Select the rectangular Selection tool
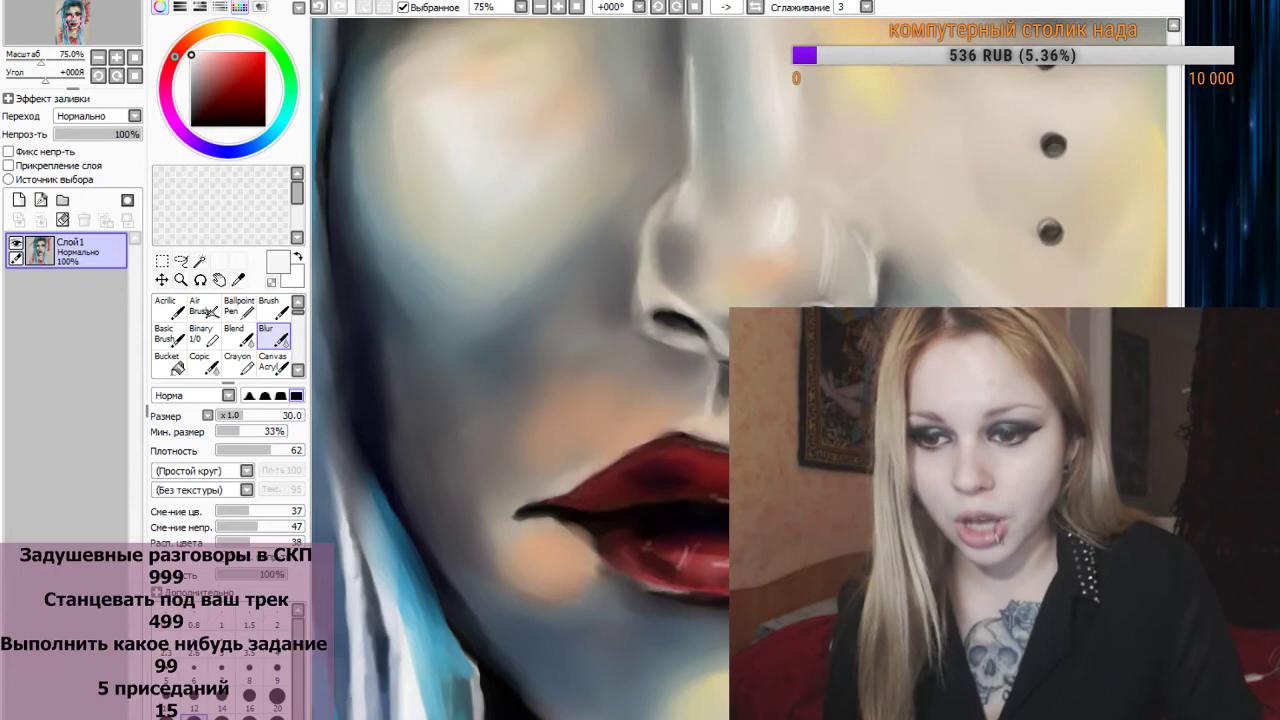Screen dimensions: 1280x720 coord(162,262)
